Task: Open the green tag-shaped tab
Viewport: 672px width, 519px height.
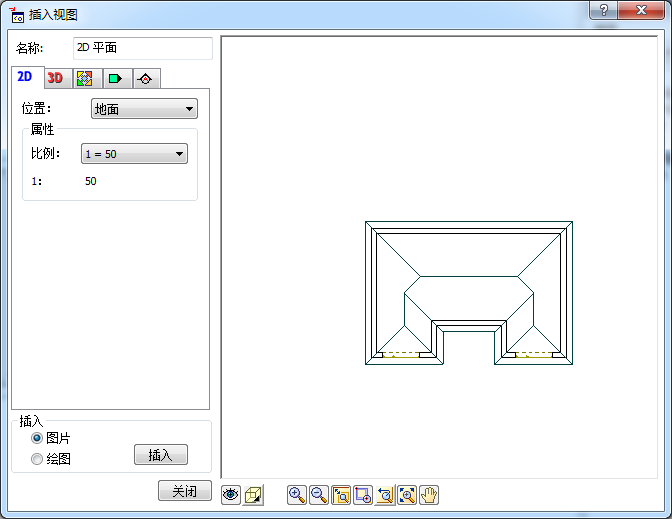Action: tap(117, 78)
